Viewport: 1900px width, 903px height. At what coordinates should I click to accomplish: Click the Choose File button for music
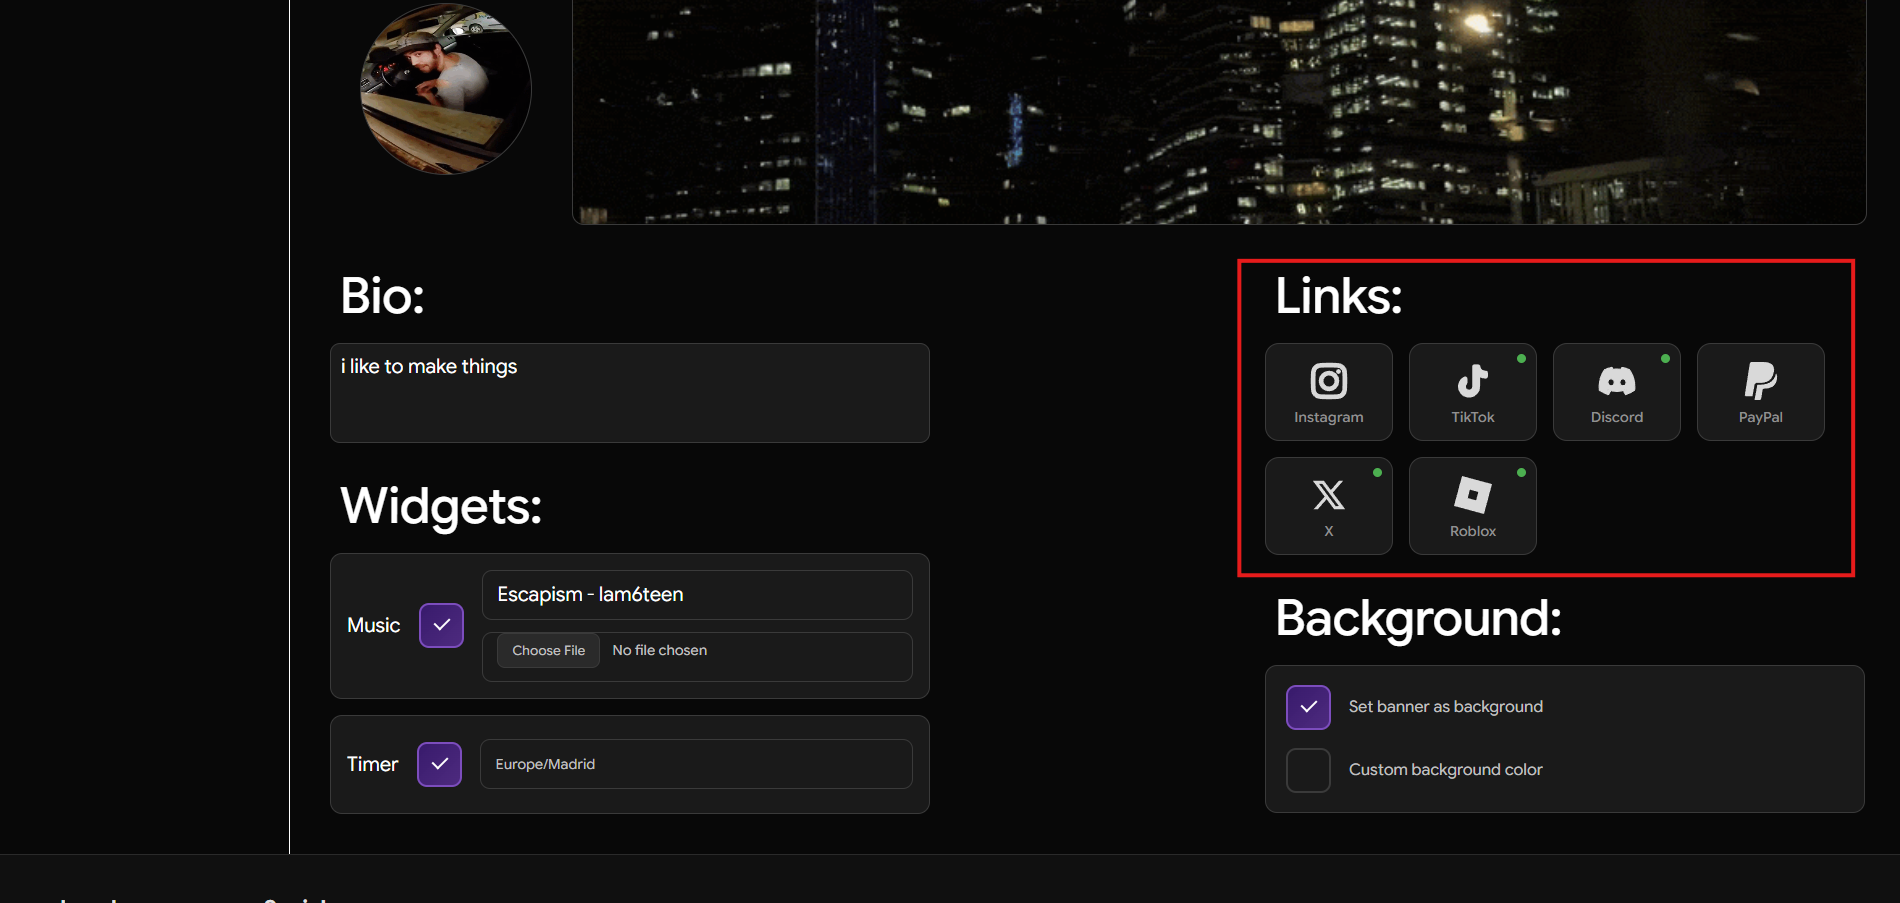pyautogui.click(x=548, y=650)
